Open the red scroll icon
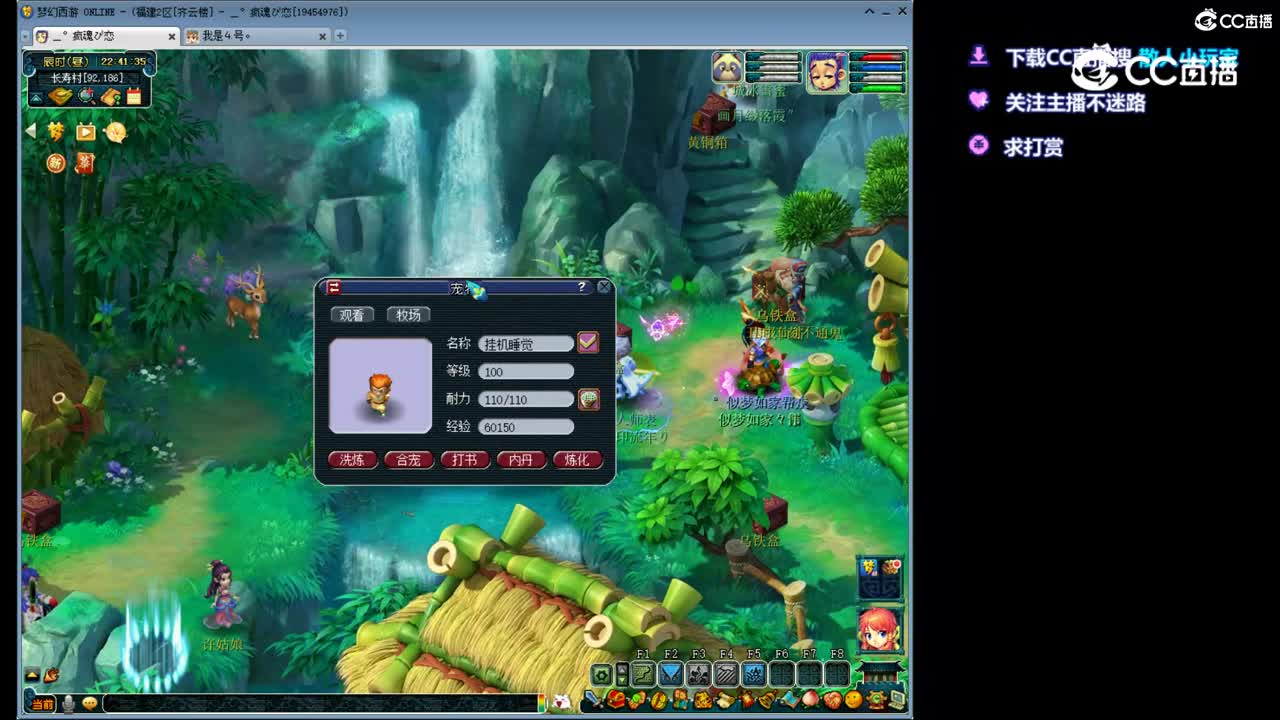1280x720 pixels. 85,162
